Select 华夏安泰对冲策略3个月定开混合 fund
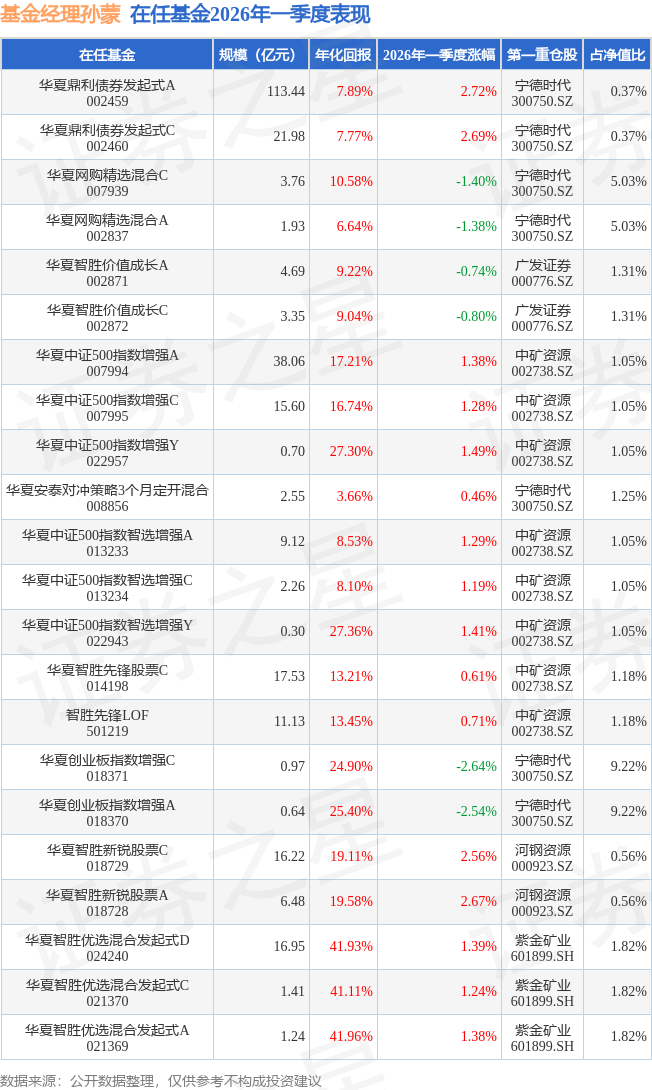652x1090 pixels. pos(107,497)
